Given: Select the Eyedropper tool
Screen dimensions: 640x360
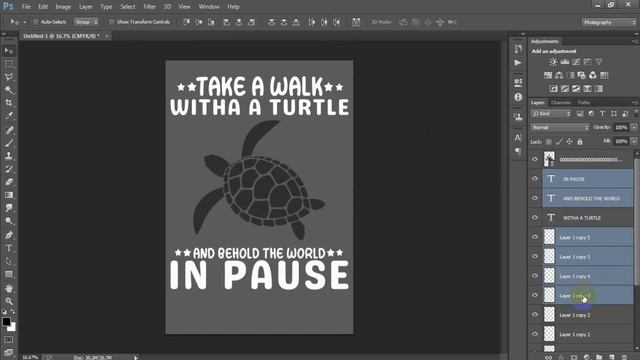Looking at the screenshot, I should [9, 116].
